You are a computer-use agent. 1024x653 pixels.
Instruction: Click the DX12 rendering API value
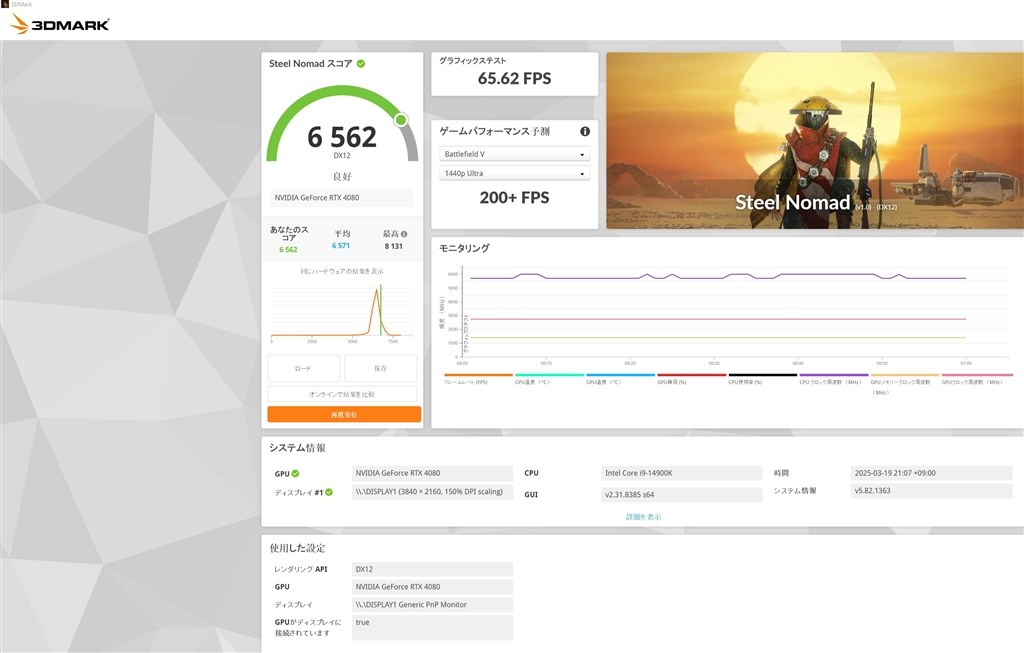[x=432, y=569]
